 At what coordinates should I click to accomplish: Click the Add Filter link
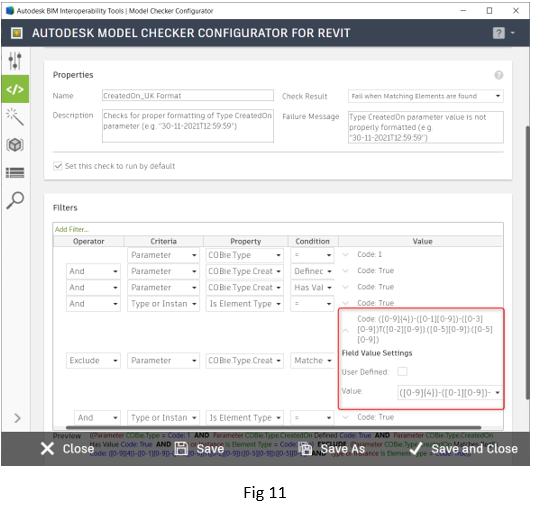72,229
